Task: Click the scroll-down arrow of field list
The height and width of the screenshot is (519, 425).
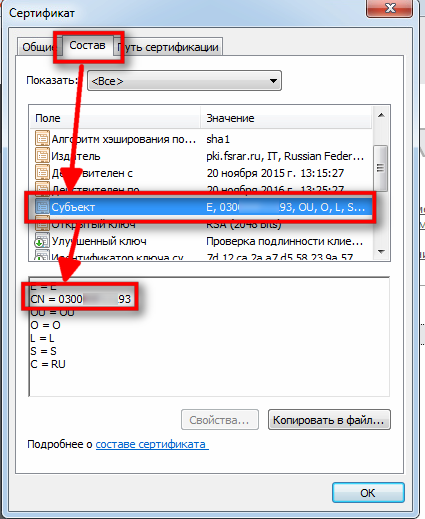Action: click(381, 252)
